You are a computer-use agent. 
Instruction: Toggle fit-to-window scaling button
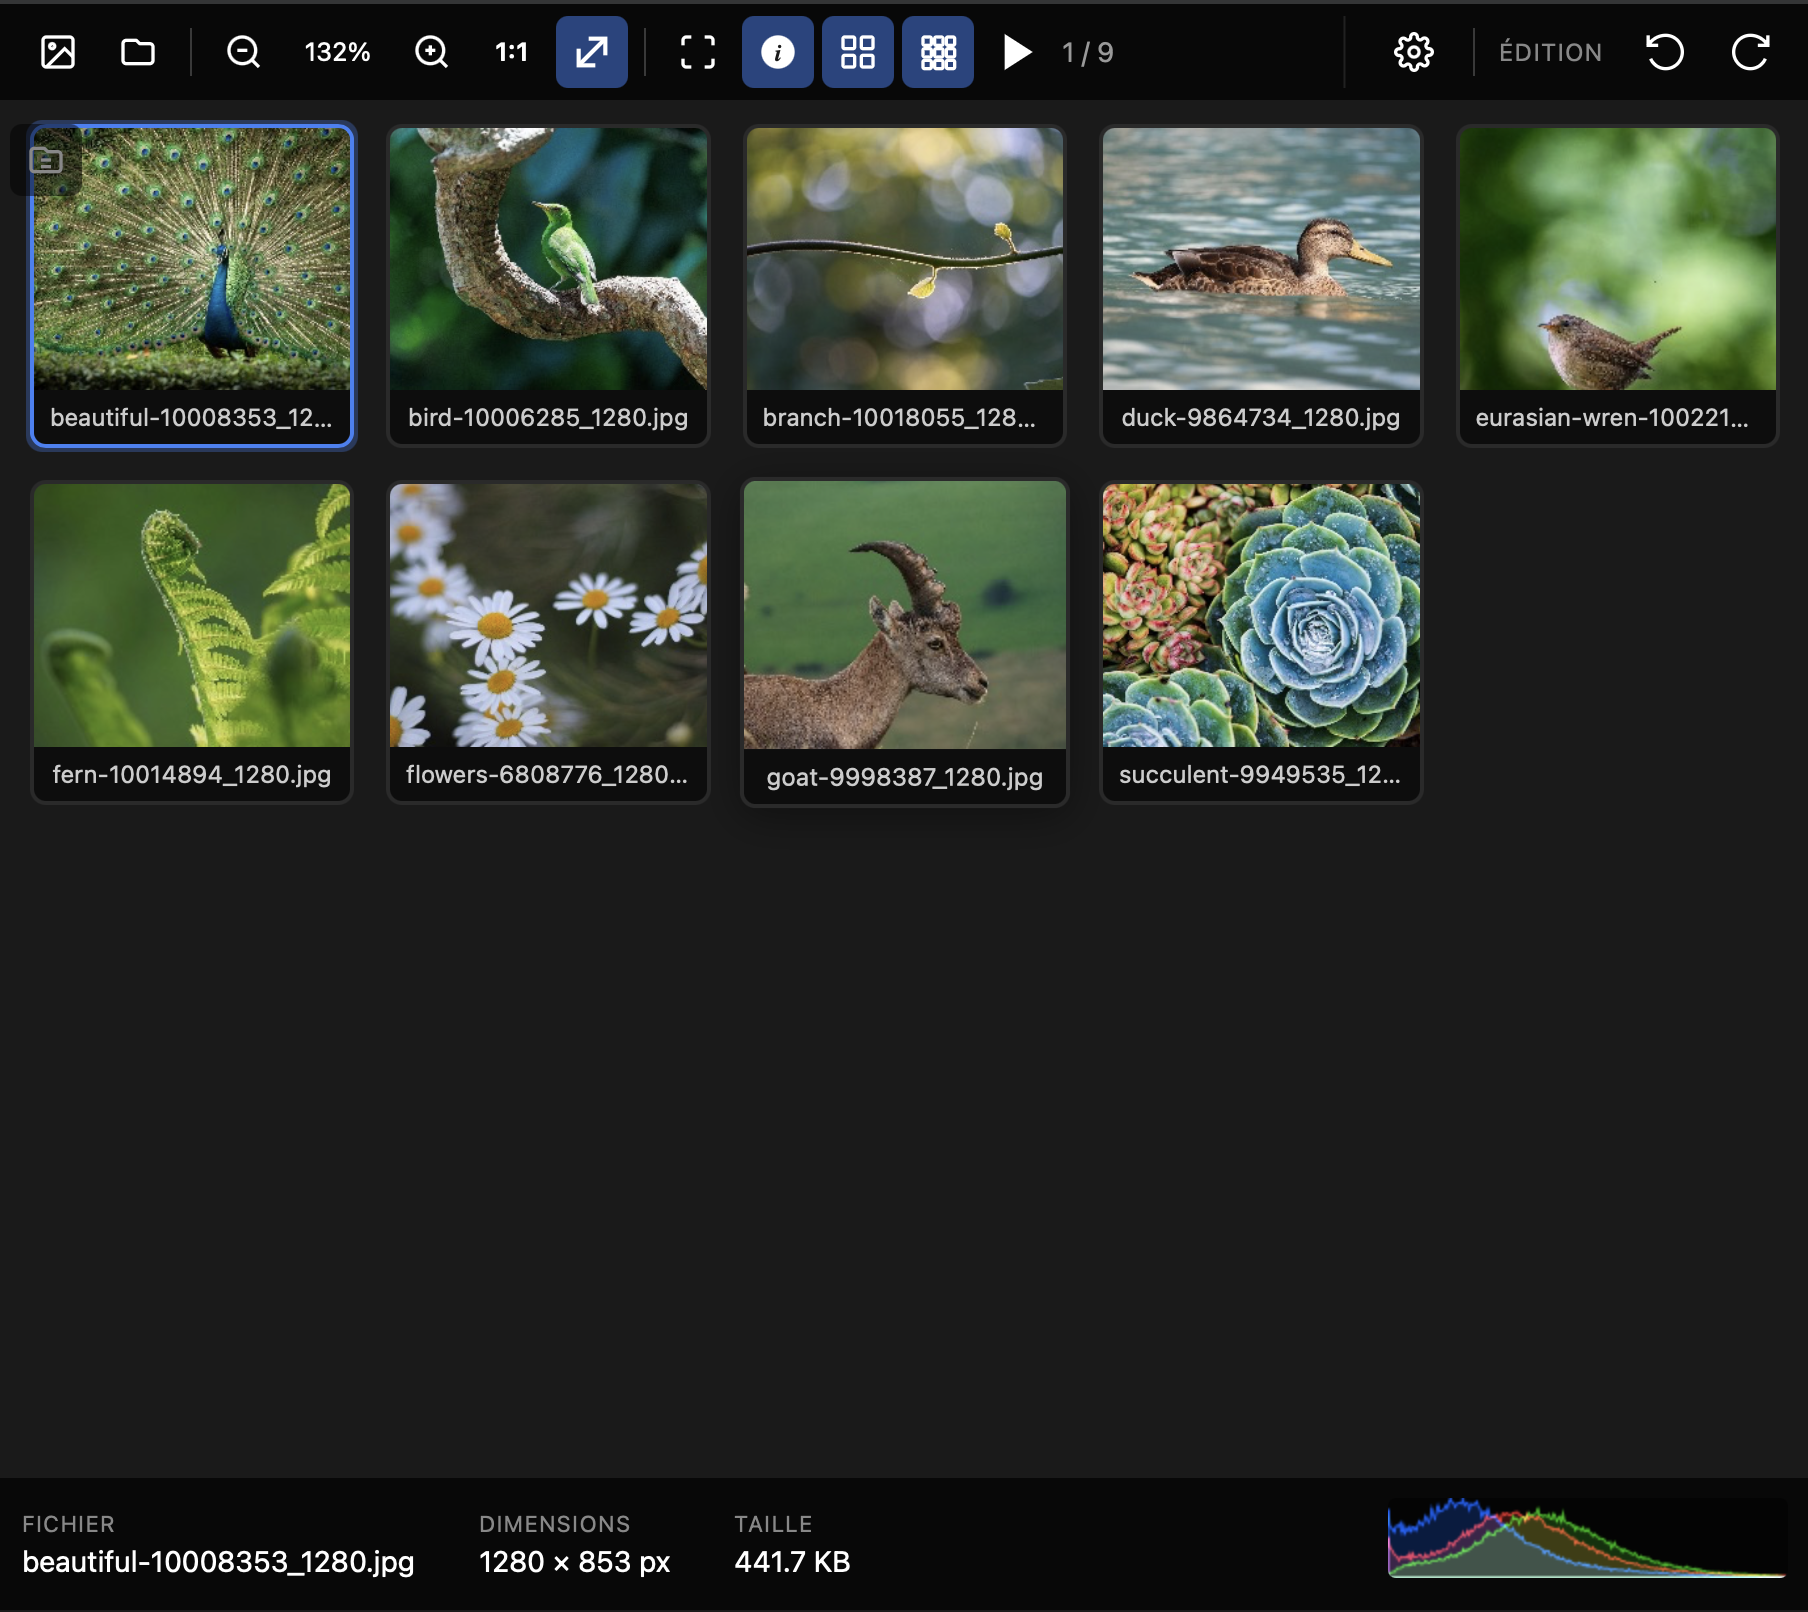592,52
